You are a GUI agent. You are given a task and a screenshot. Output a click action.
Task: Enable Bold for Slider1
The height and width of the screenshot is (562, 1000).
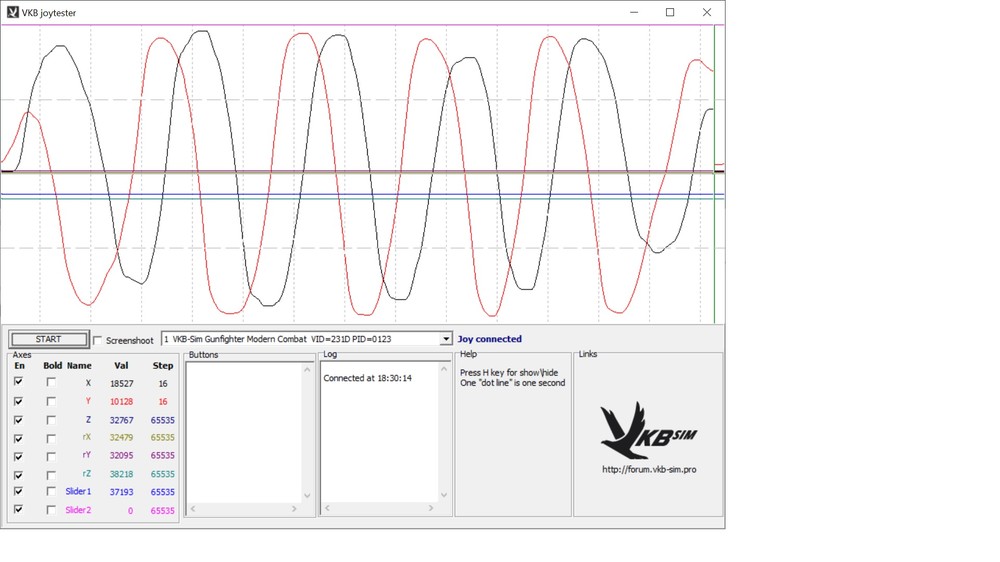[x=51, y=491]
